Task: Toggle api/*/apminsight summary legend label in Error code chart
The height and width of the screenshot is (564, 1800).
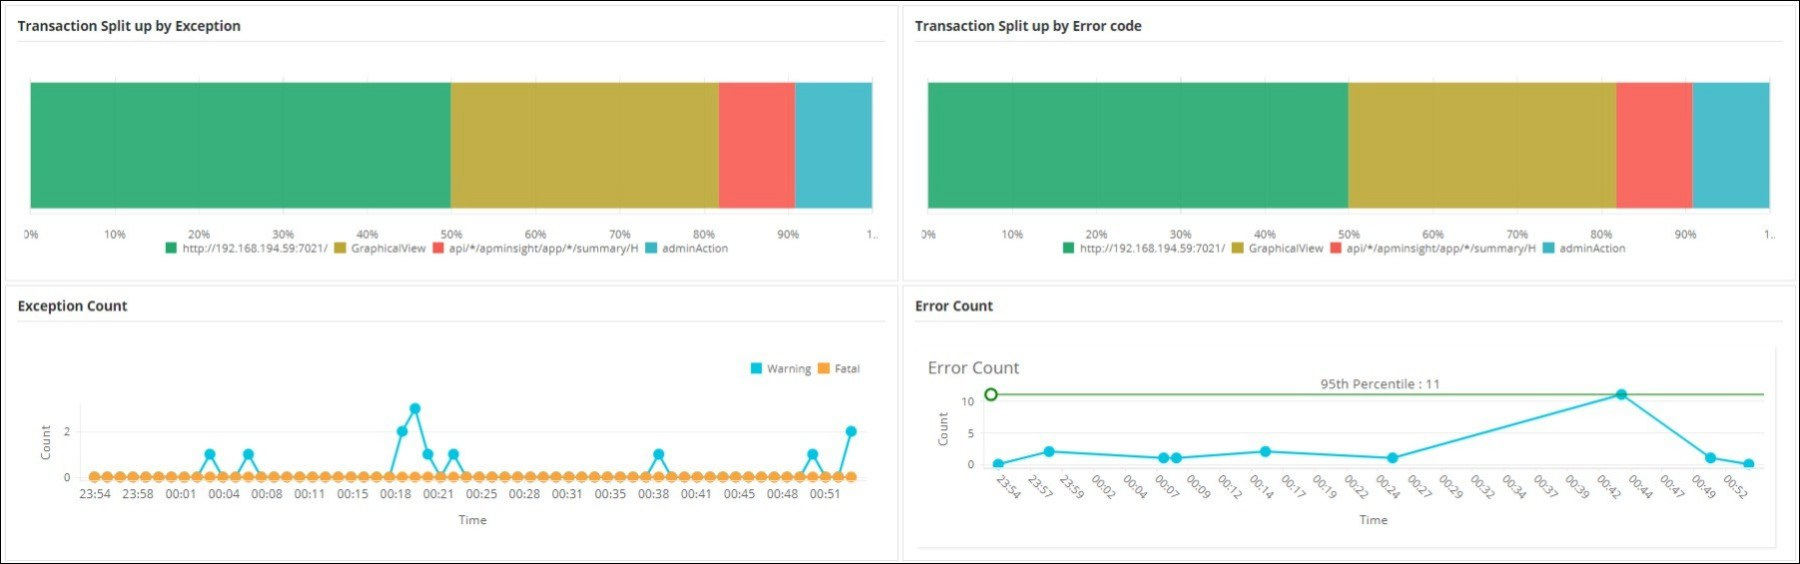Action: click(1441, 248)
